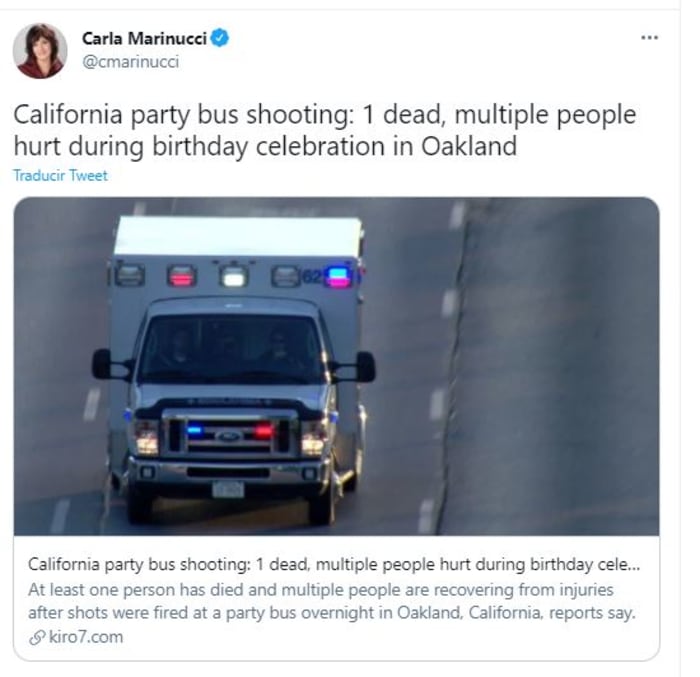Viewport: 700px width, 677px height.
Task: Open the three-dot more options menu
Action: point(649,38)
